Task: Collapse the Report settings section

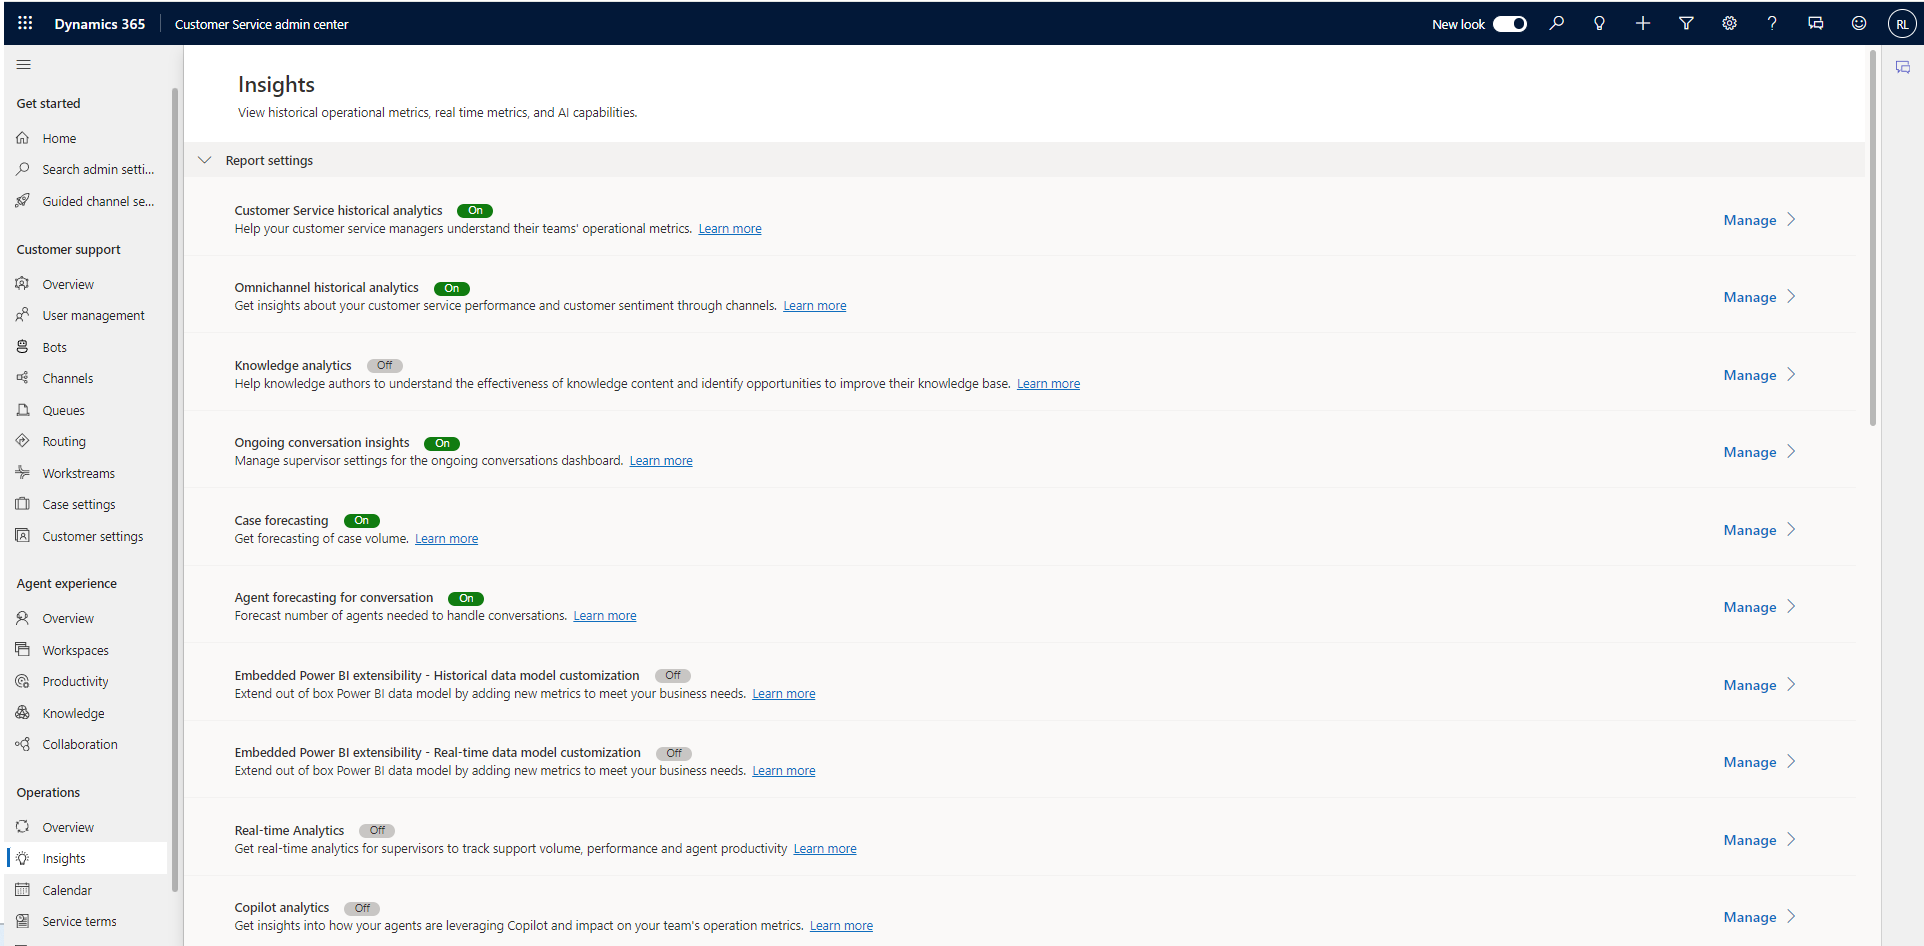Action: click(x=204, y=159)
